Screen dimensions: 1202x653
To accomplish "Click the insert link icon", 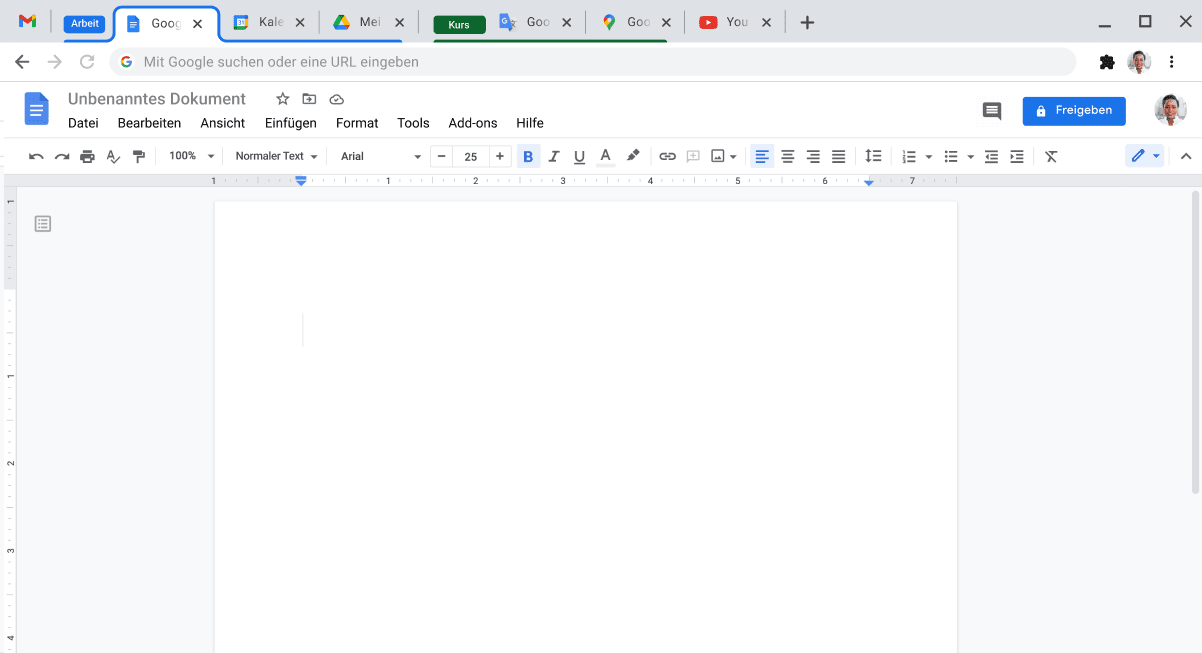I will [667, 157].
